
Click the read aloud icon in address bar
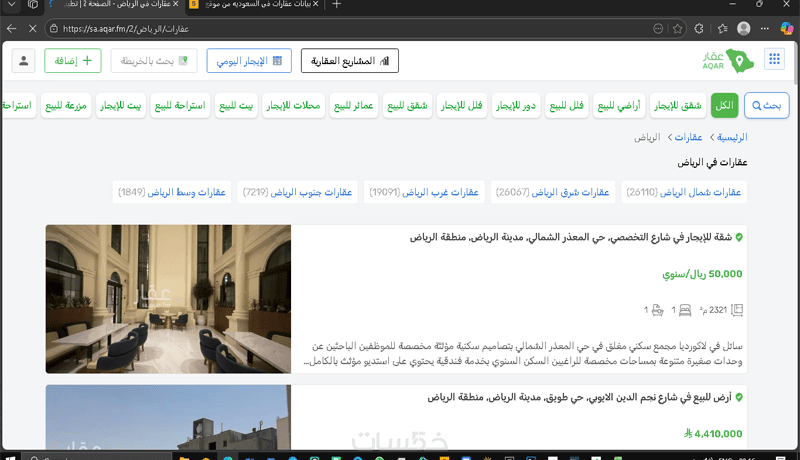pyautogui.click(x=658, y=29)
